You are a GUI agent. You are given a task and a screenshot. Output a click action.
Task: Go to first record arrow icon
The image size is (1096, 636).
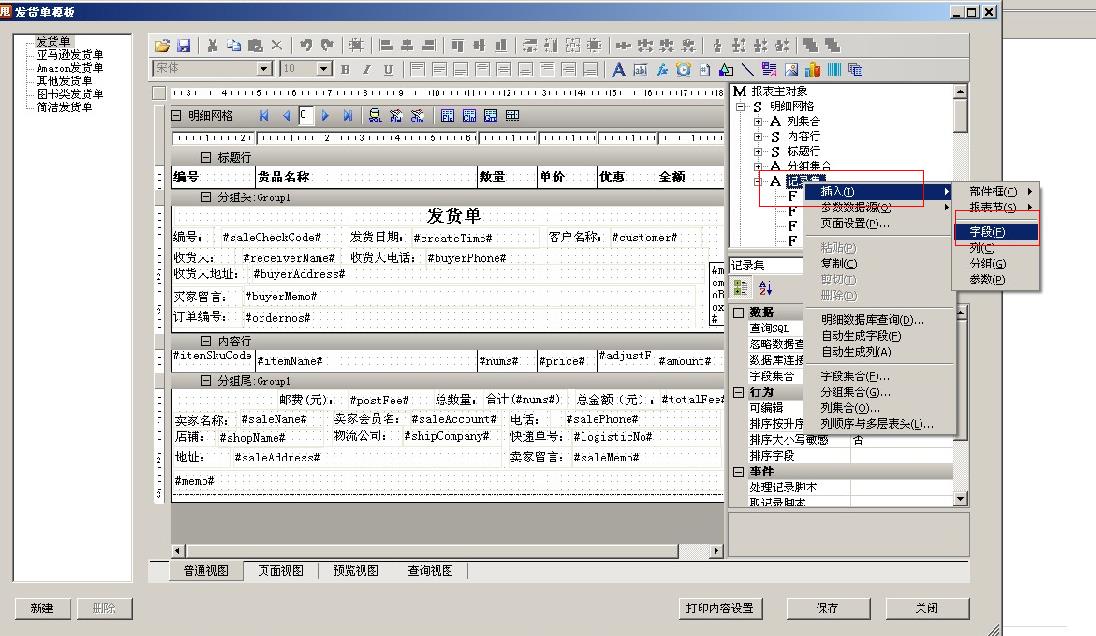(264, 116)
